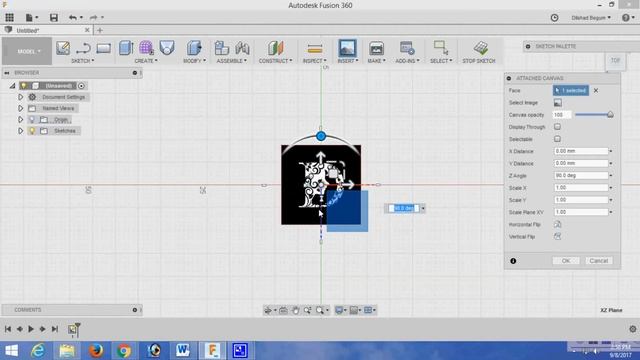The image size is (640, 360).
Task: Open the Scale X value dropdown arrow
Action: coord(611,188)
